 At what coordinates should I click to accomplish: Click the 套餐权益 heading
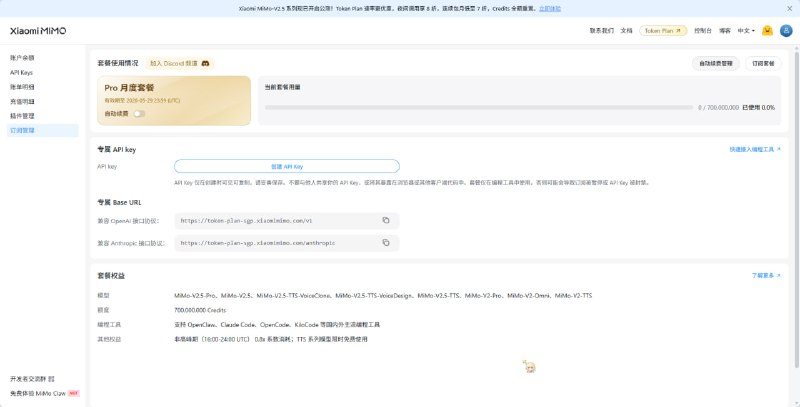[x=111, y=275]
